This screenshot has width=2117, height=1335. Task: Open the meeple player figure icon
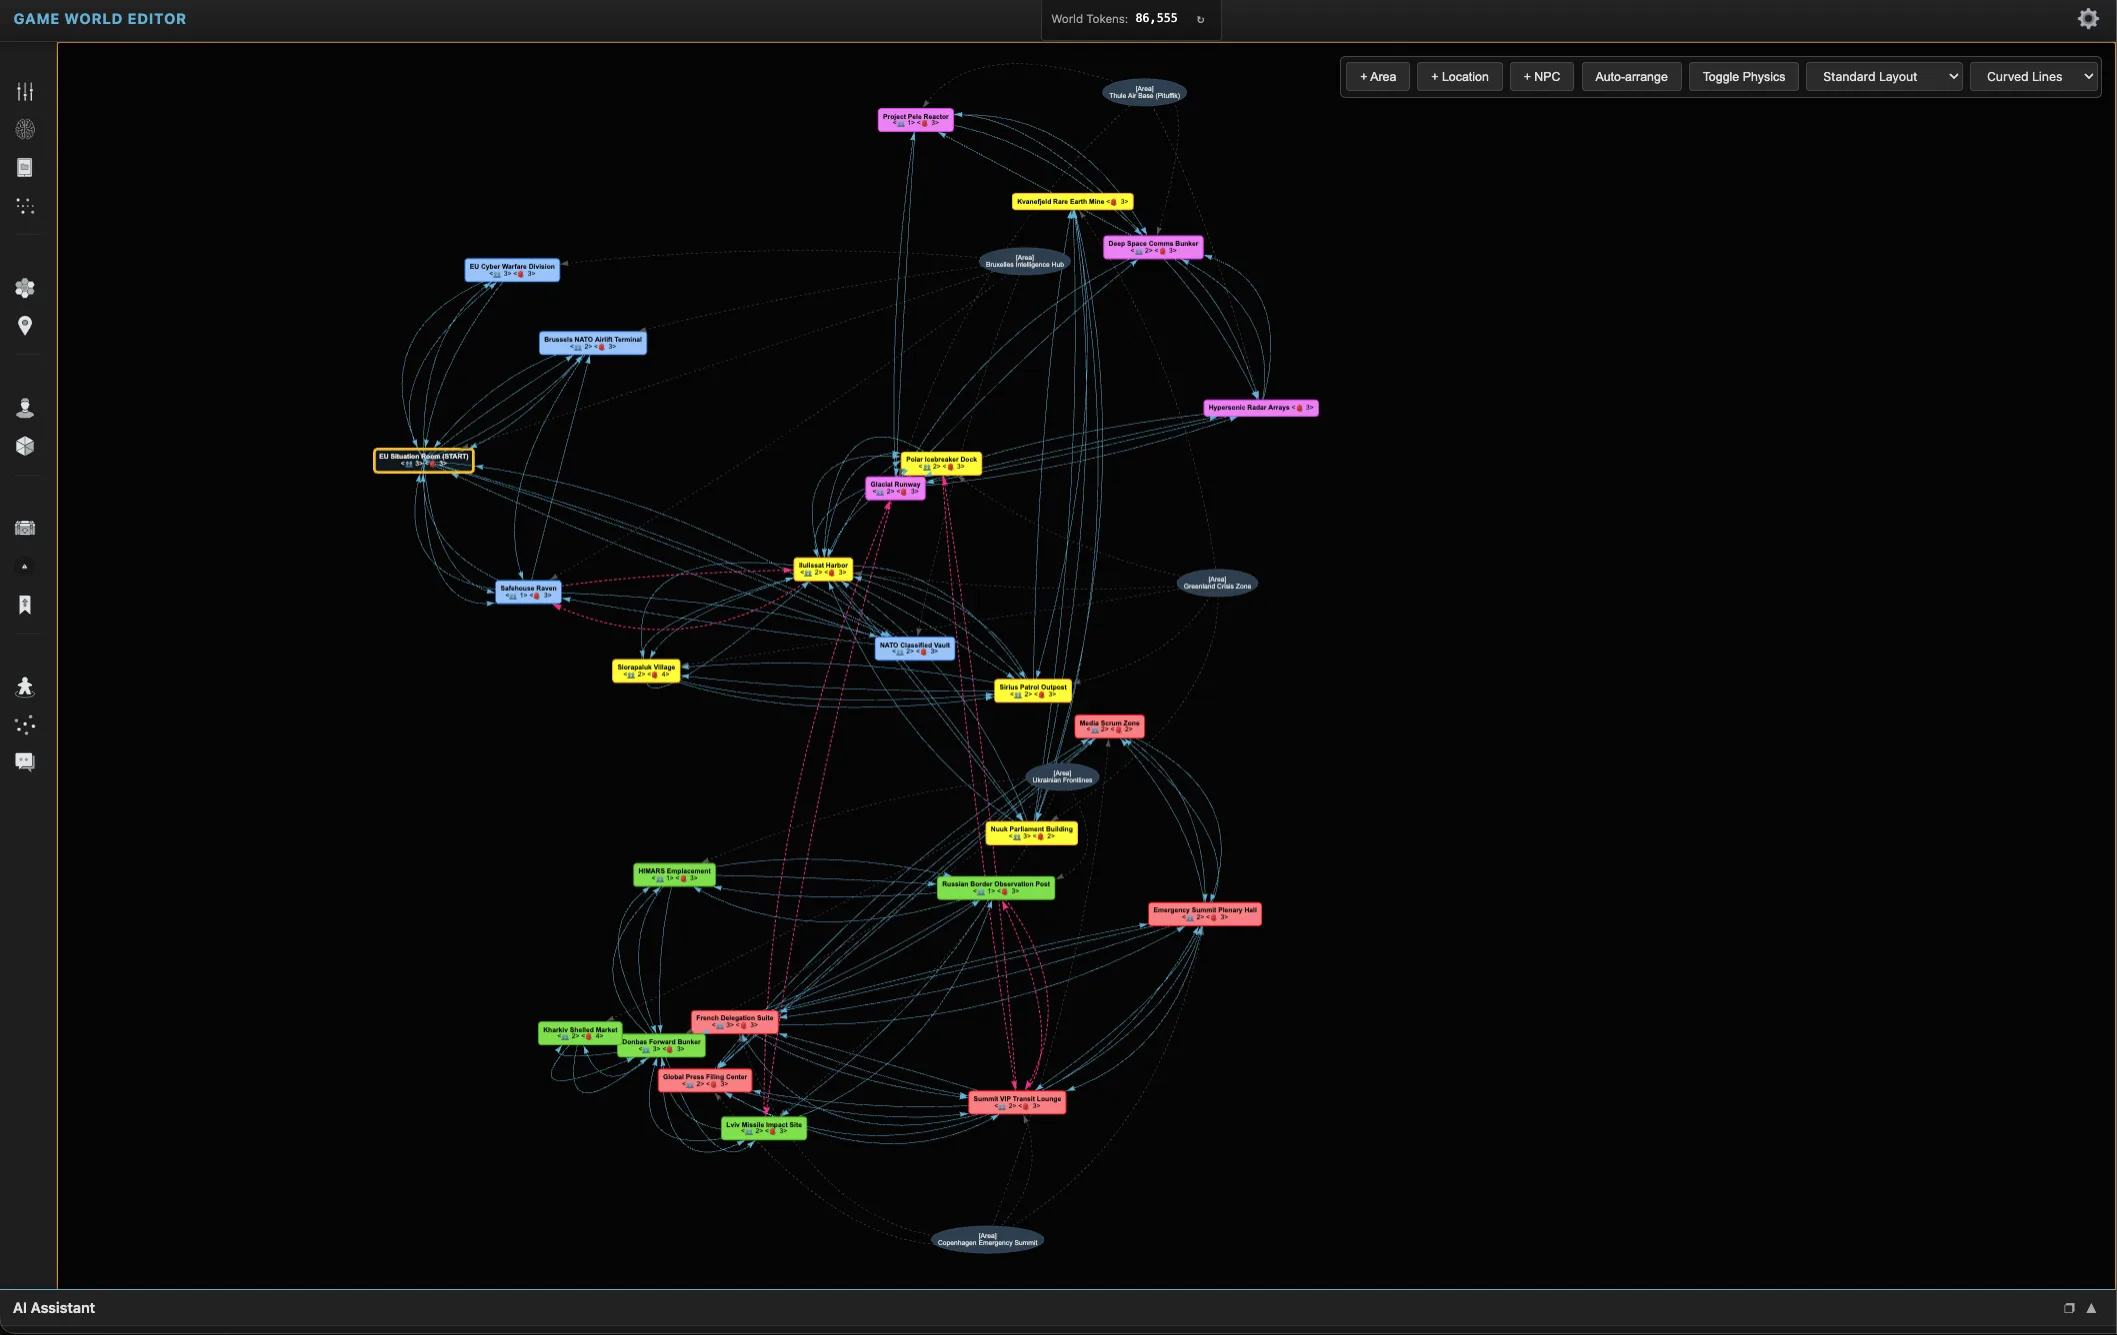[25, 686]
